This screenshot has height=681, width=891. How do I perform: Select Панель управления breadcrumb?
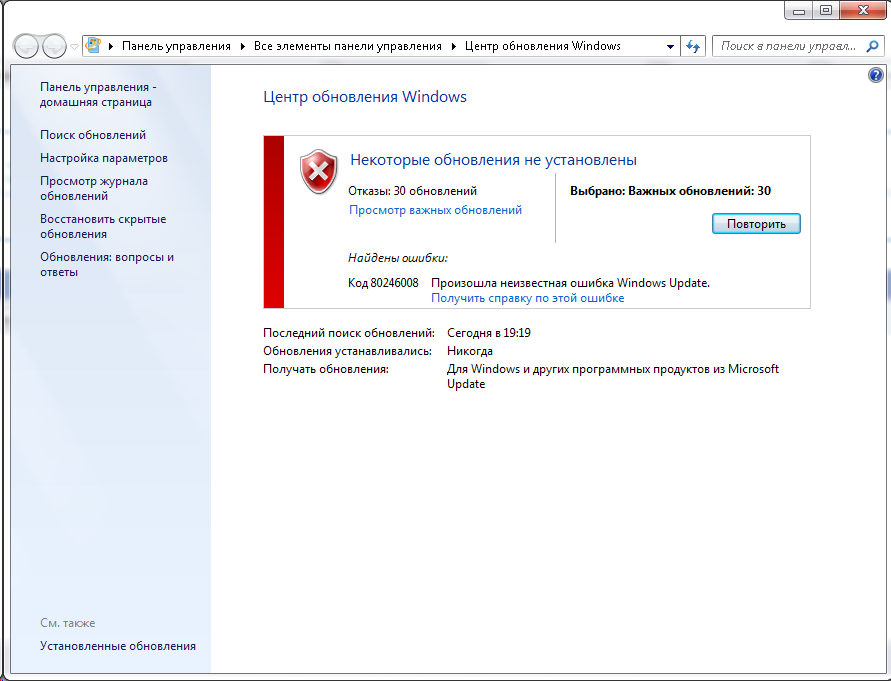pyautogui.click(x=176, y=46)
